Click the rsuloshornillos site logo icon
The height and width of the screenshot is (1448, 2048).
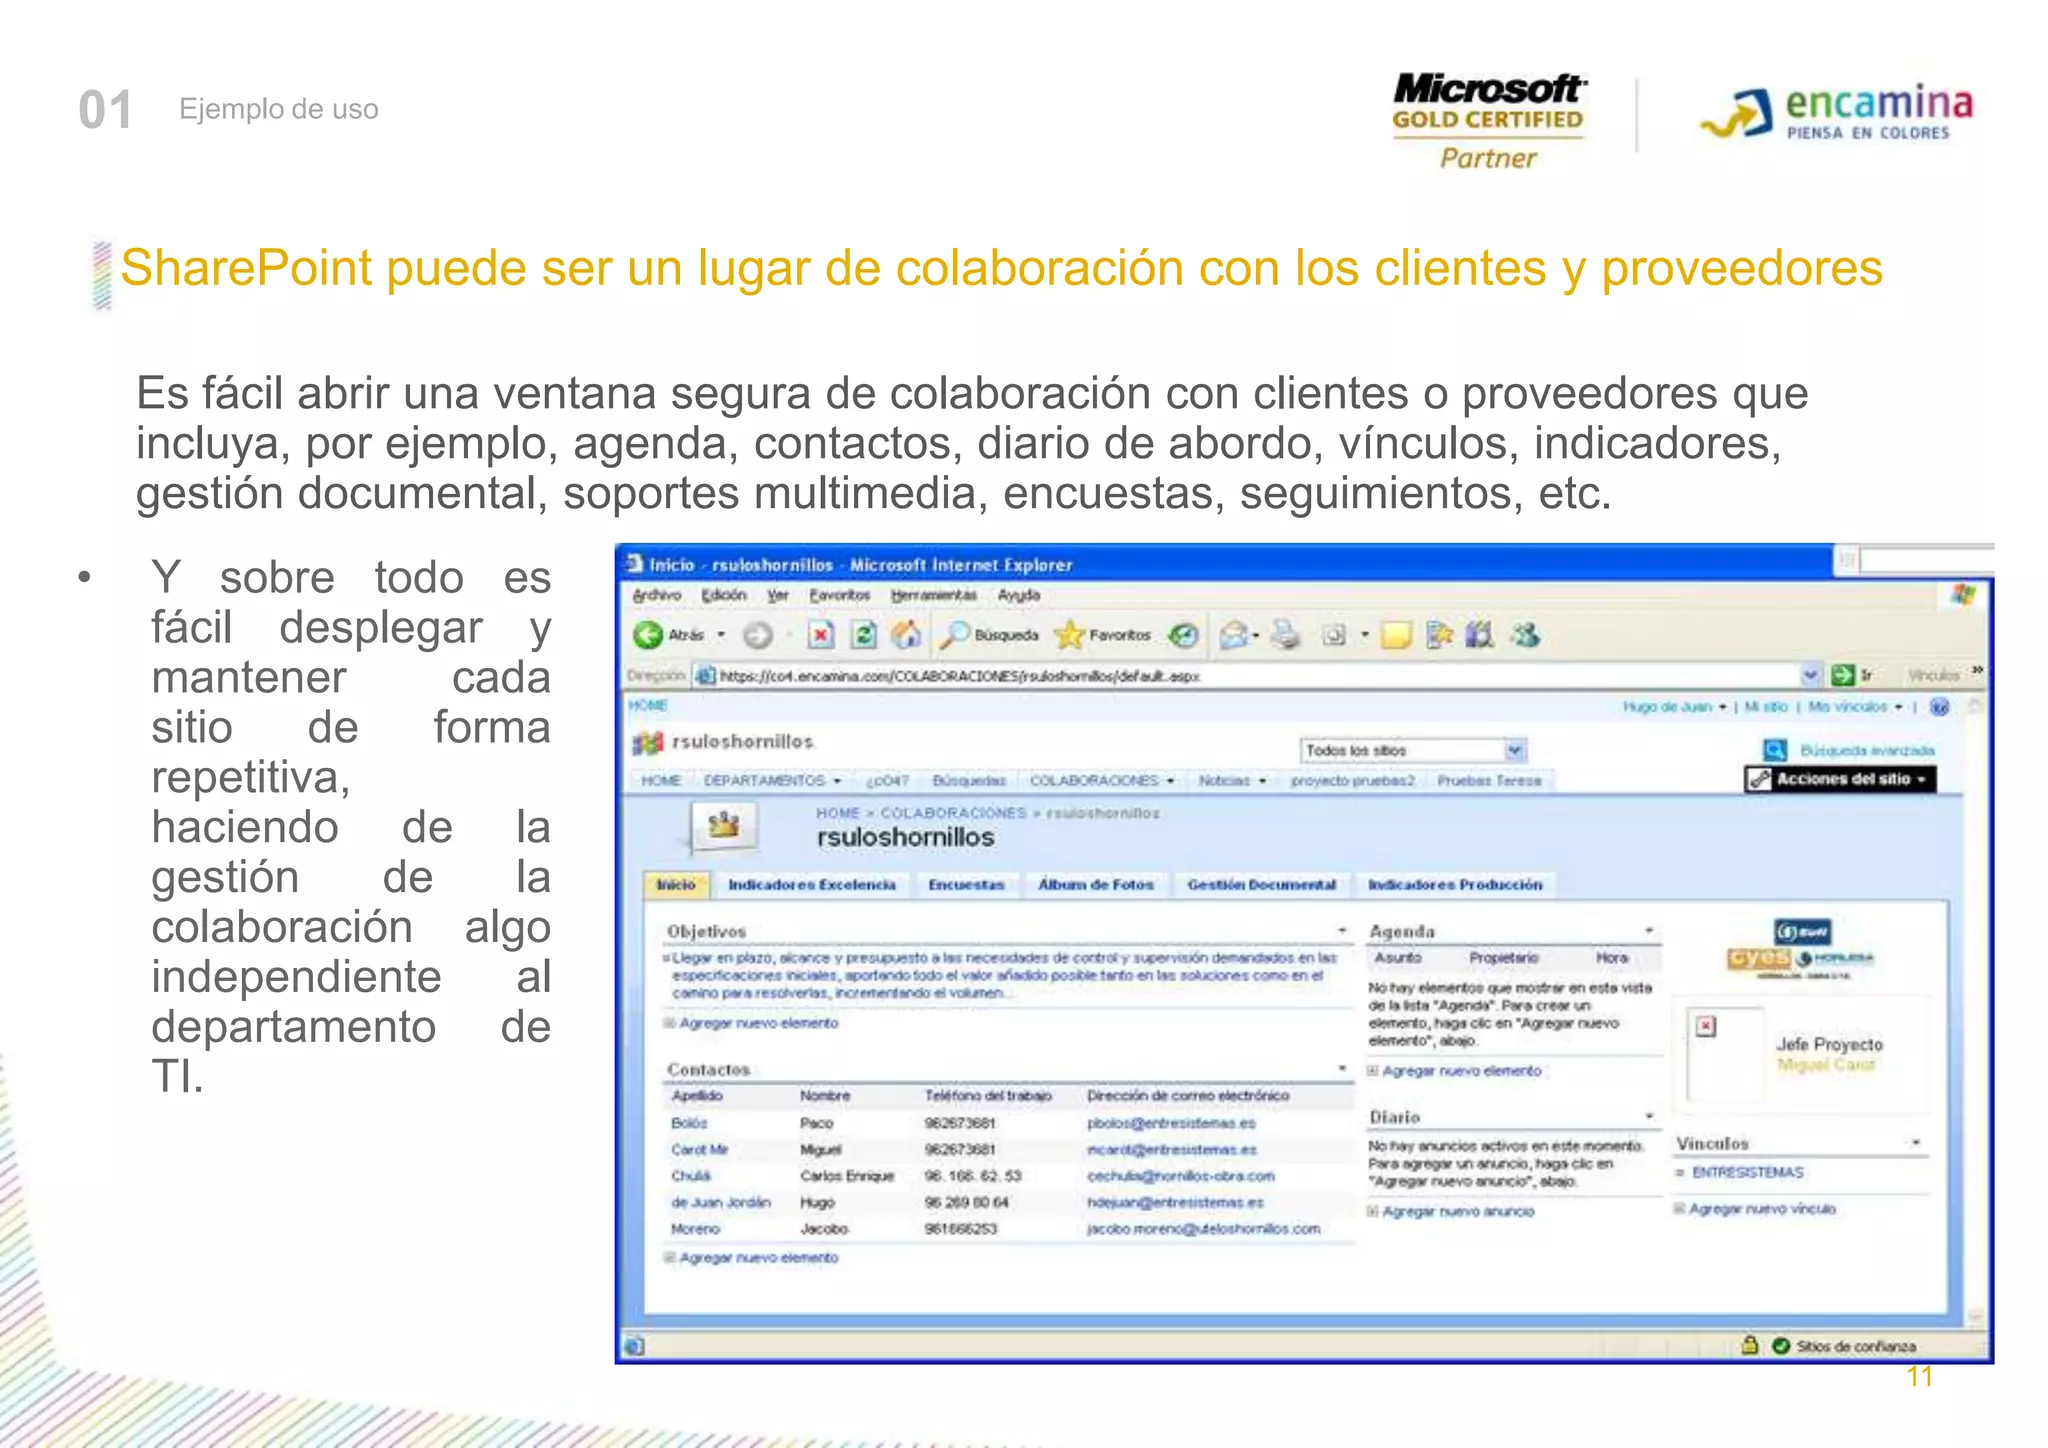tap(649, 742)
